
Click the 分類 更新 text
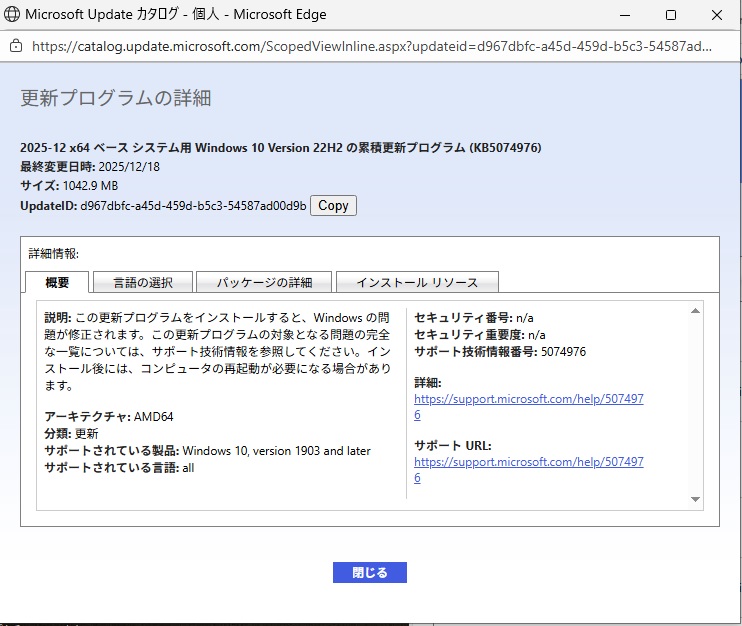point(71,433)
